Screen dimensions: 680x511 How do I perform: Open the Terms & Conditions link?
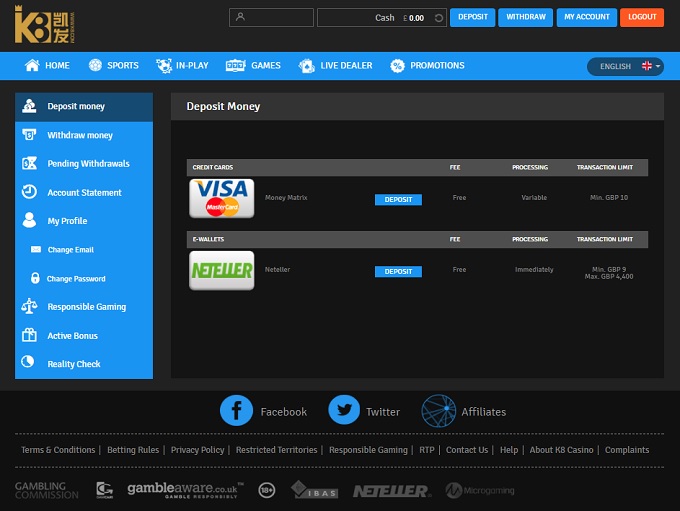click(x=58, y=450)
